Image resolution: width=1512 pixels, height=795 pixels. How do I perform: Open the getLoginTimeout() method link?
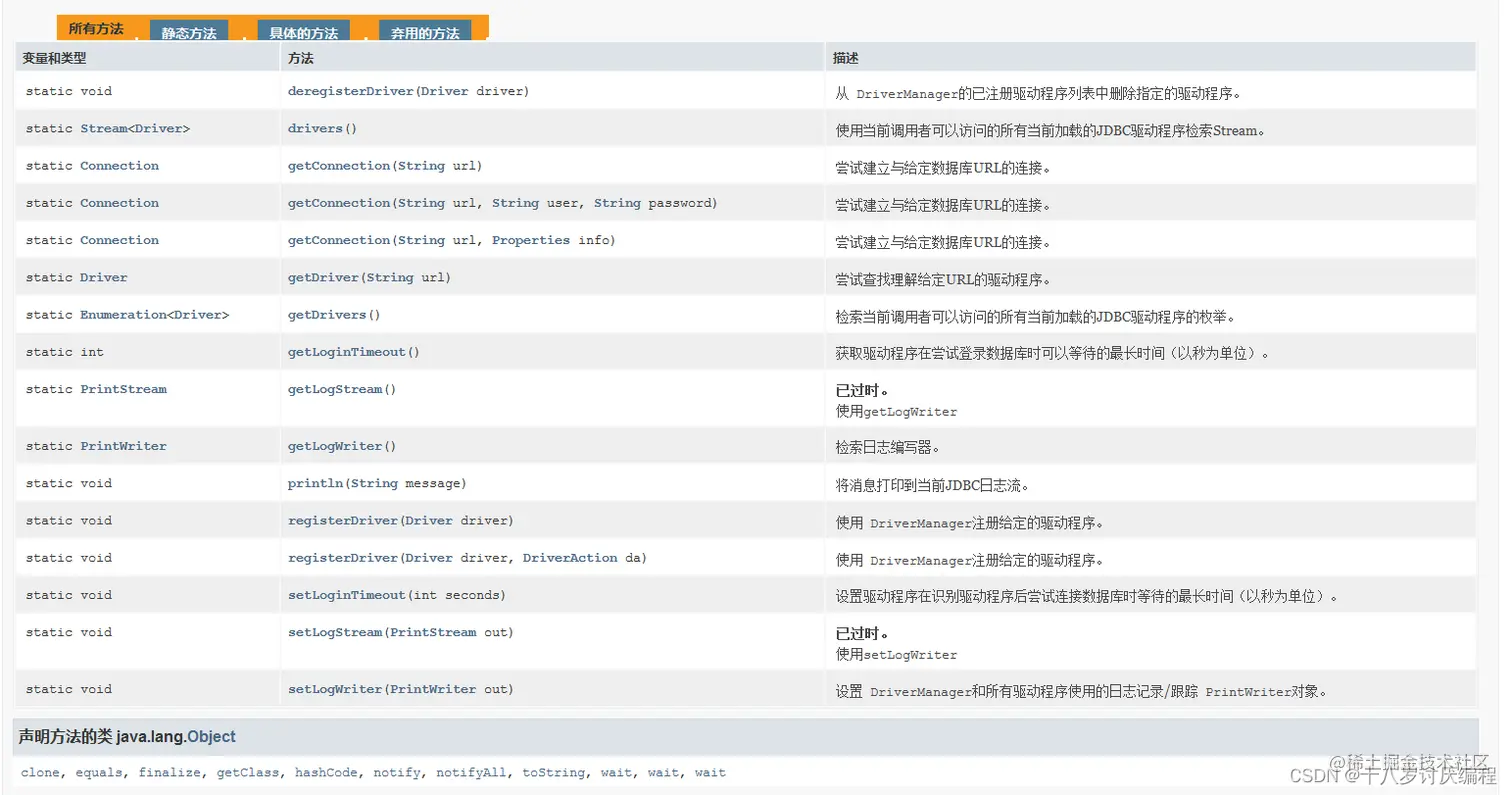347,352
